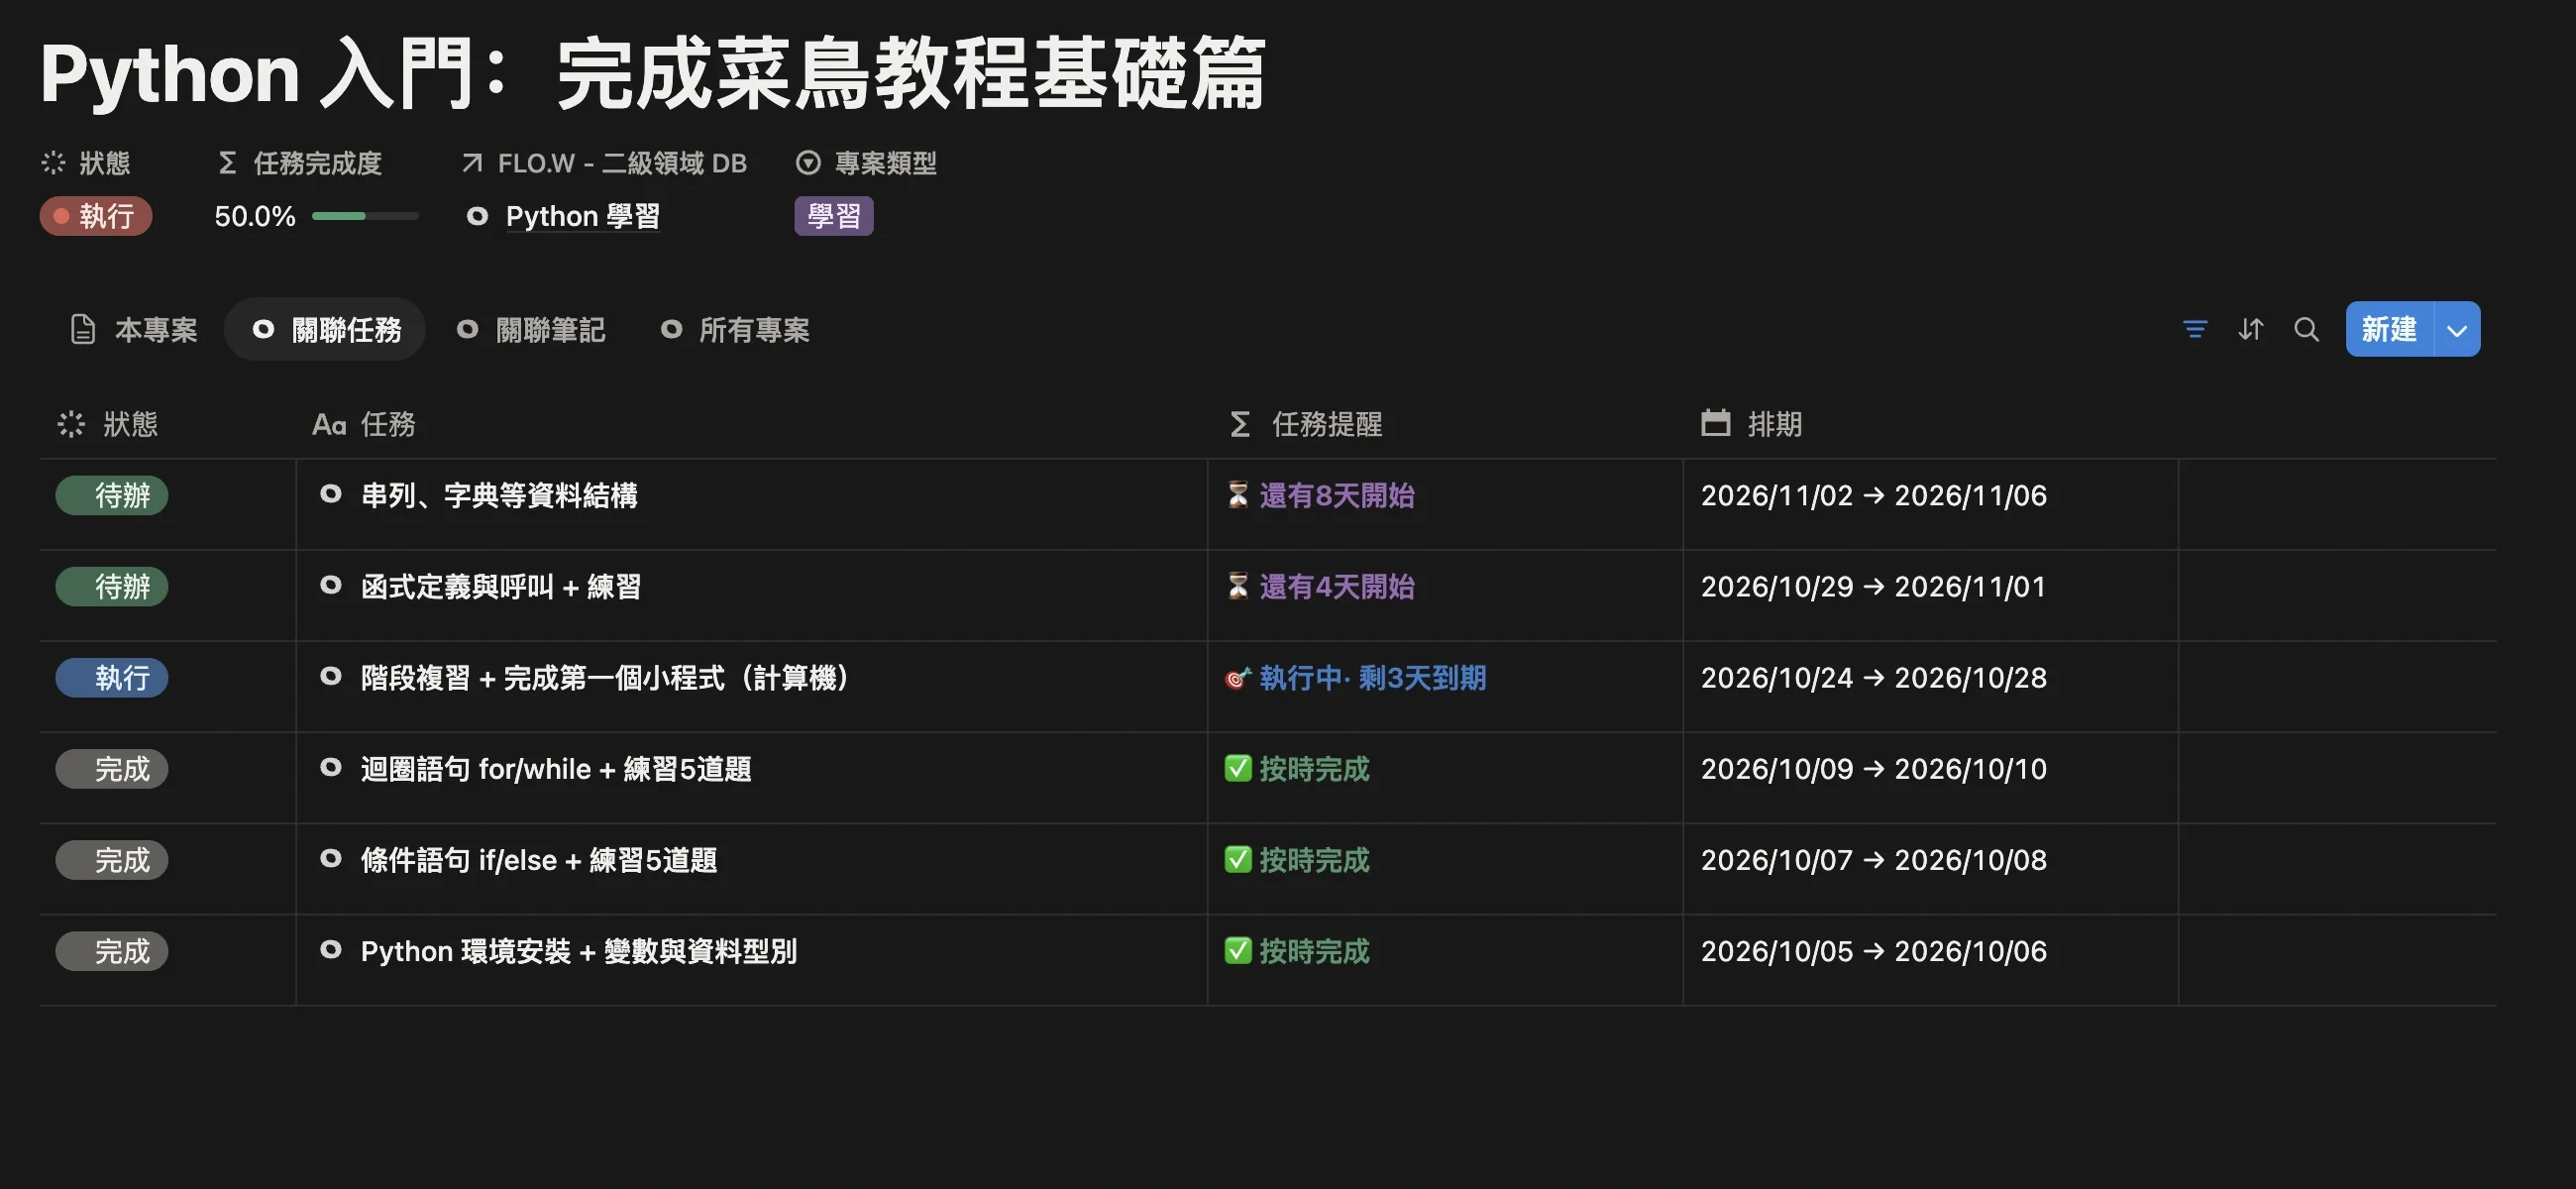Expand the dropdown arrow next to 新建
Viewport: 2576px width, 1189px height.
[x=2456, y=329]
